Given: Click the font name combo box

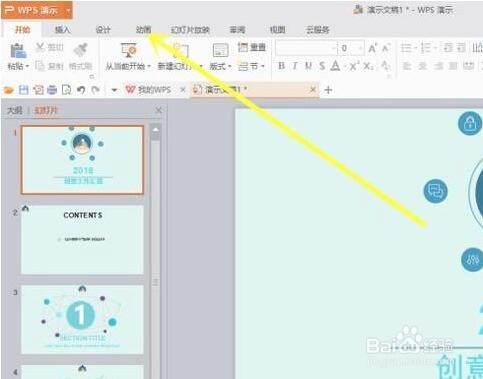Looking at the screenshot, I should pos(306,48).
